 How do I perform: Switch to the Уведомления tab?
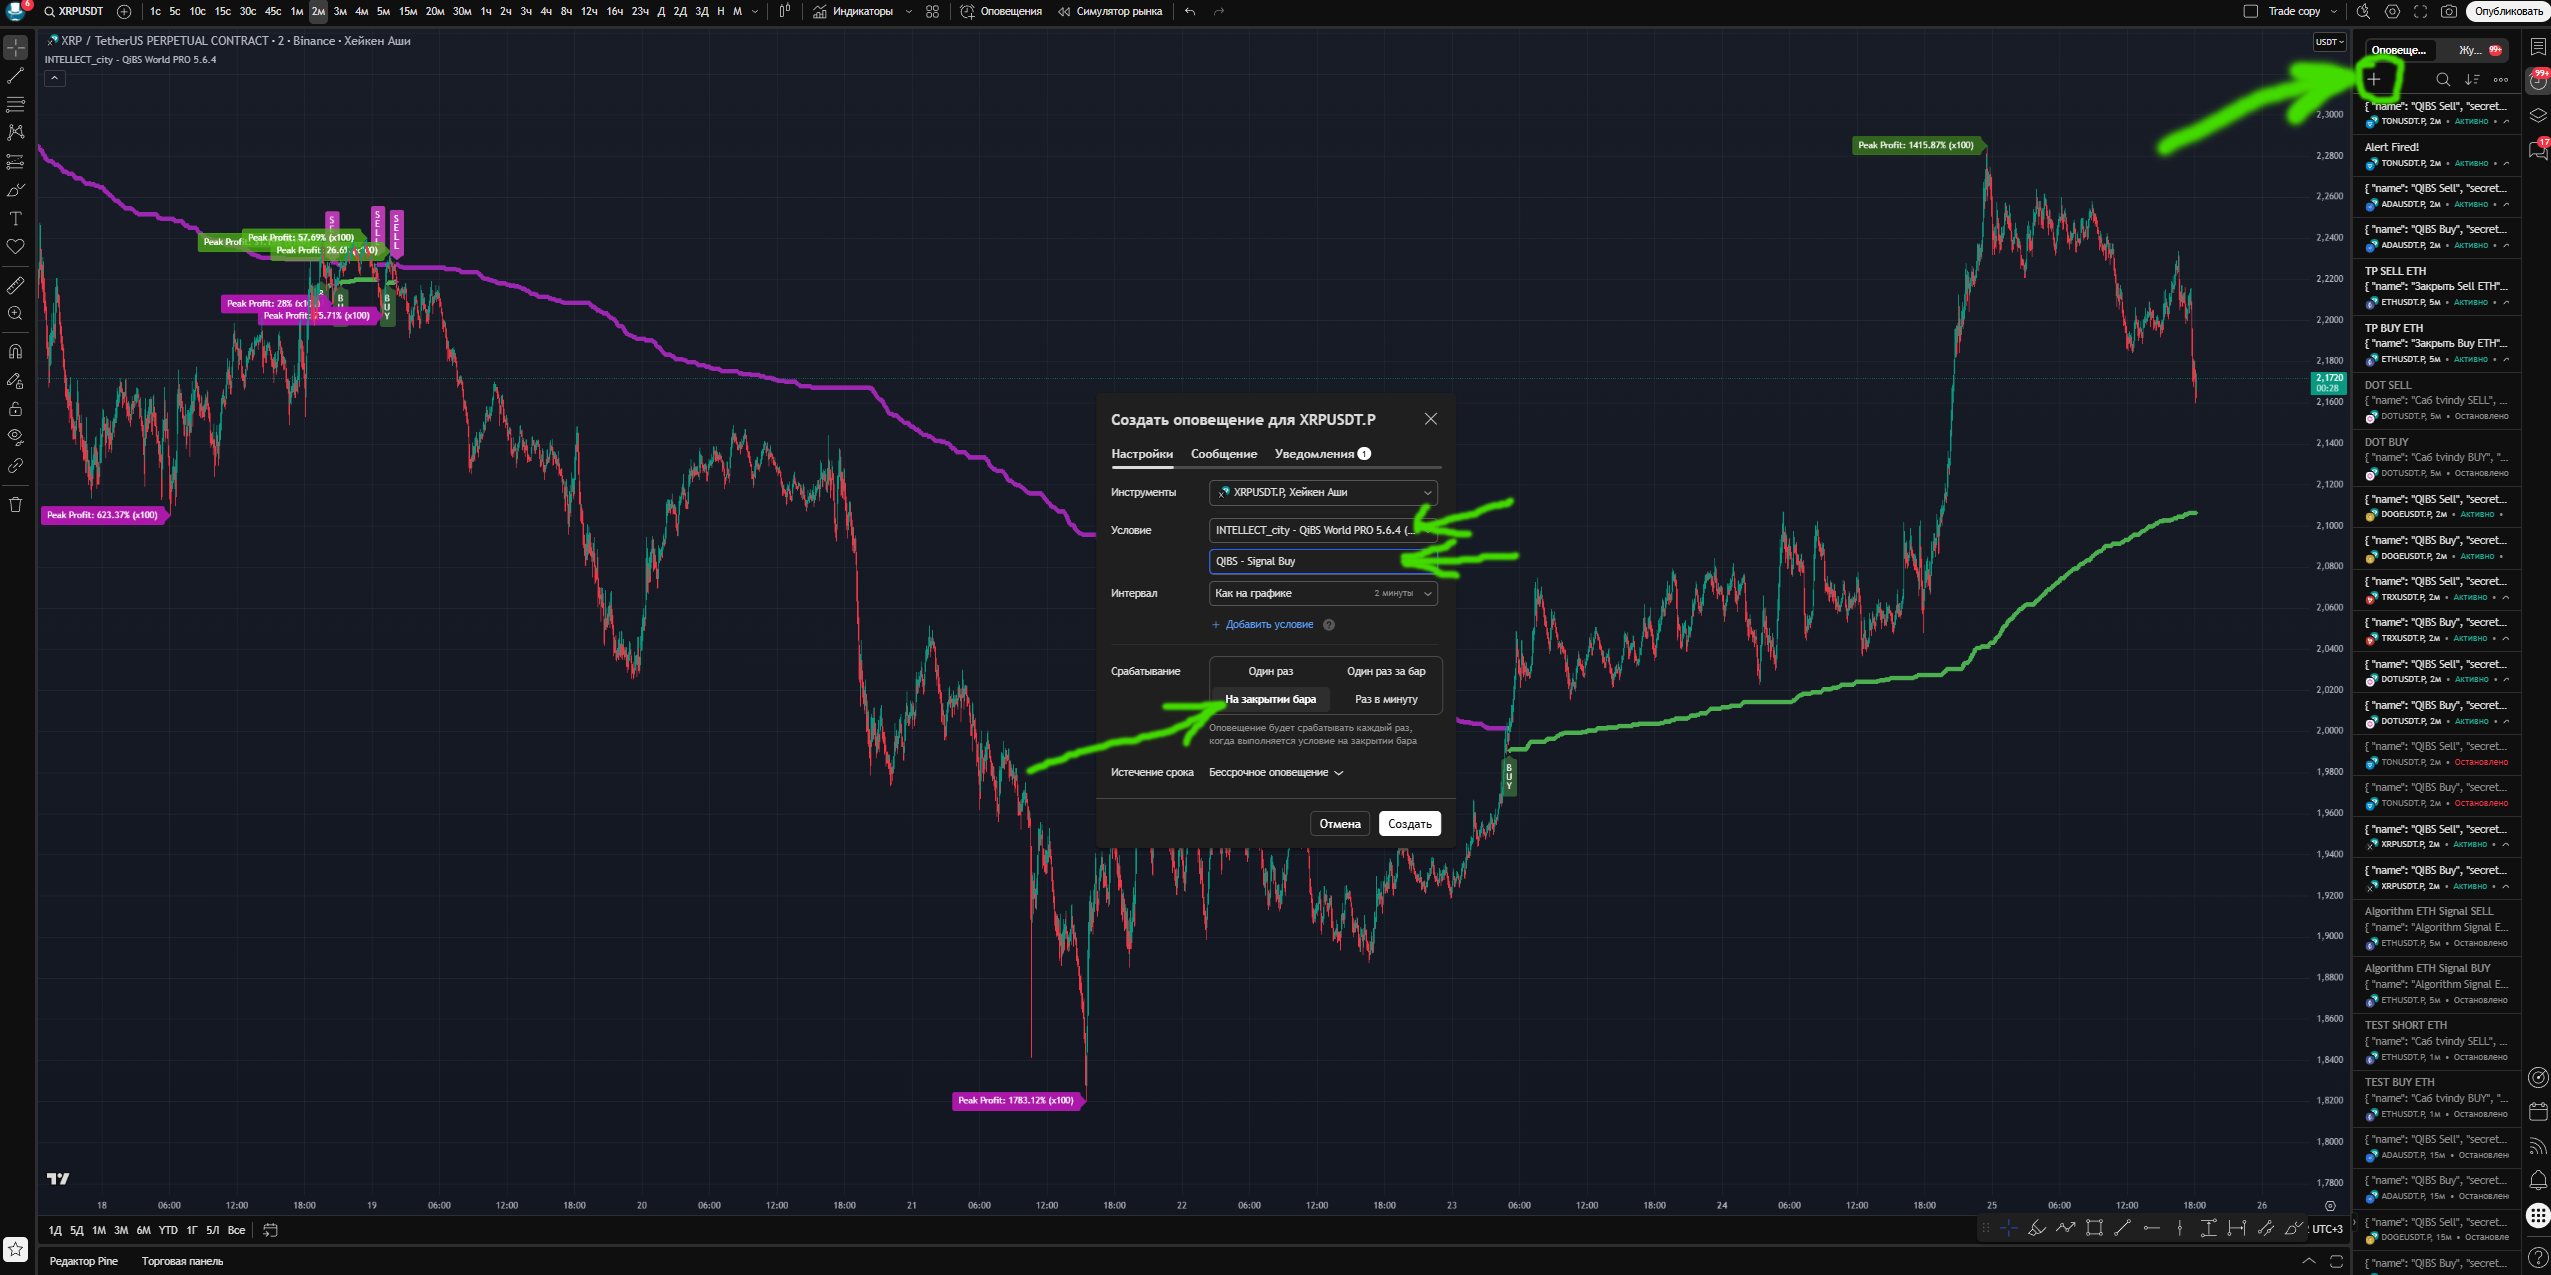coord(1322,454)
